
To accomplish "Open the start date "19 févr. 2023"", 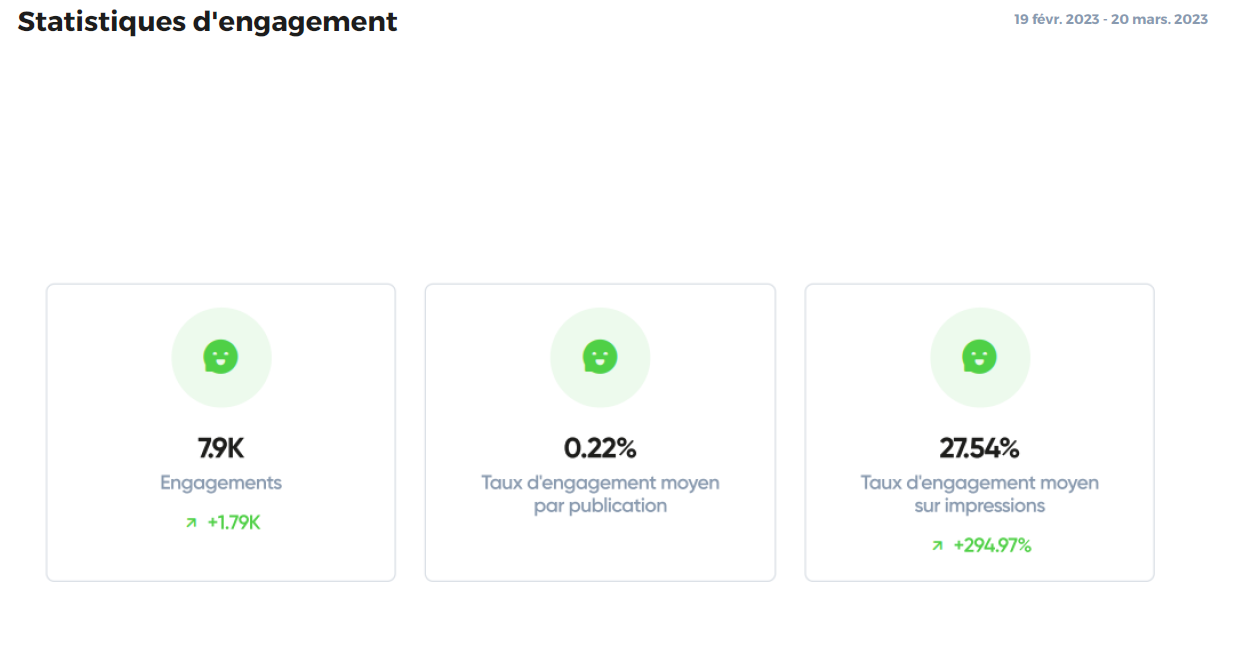I will [1058, 19].
